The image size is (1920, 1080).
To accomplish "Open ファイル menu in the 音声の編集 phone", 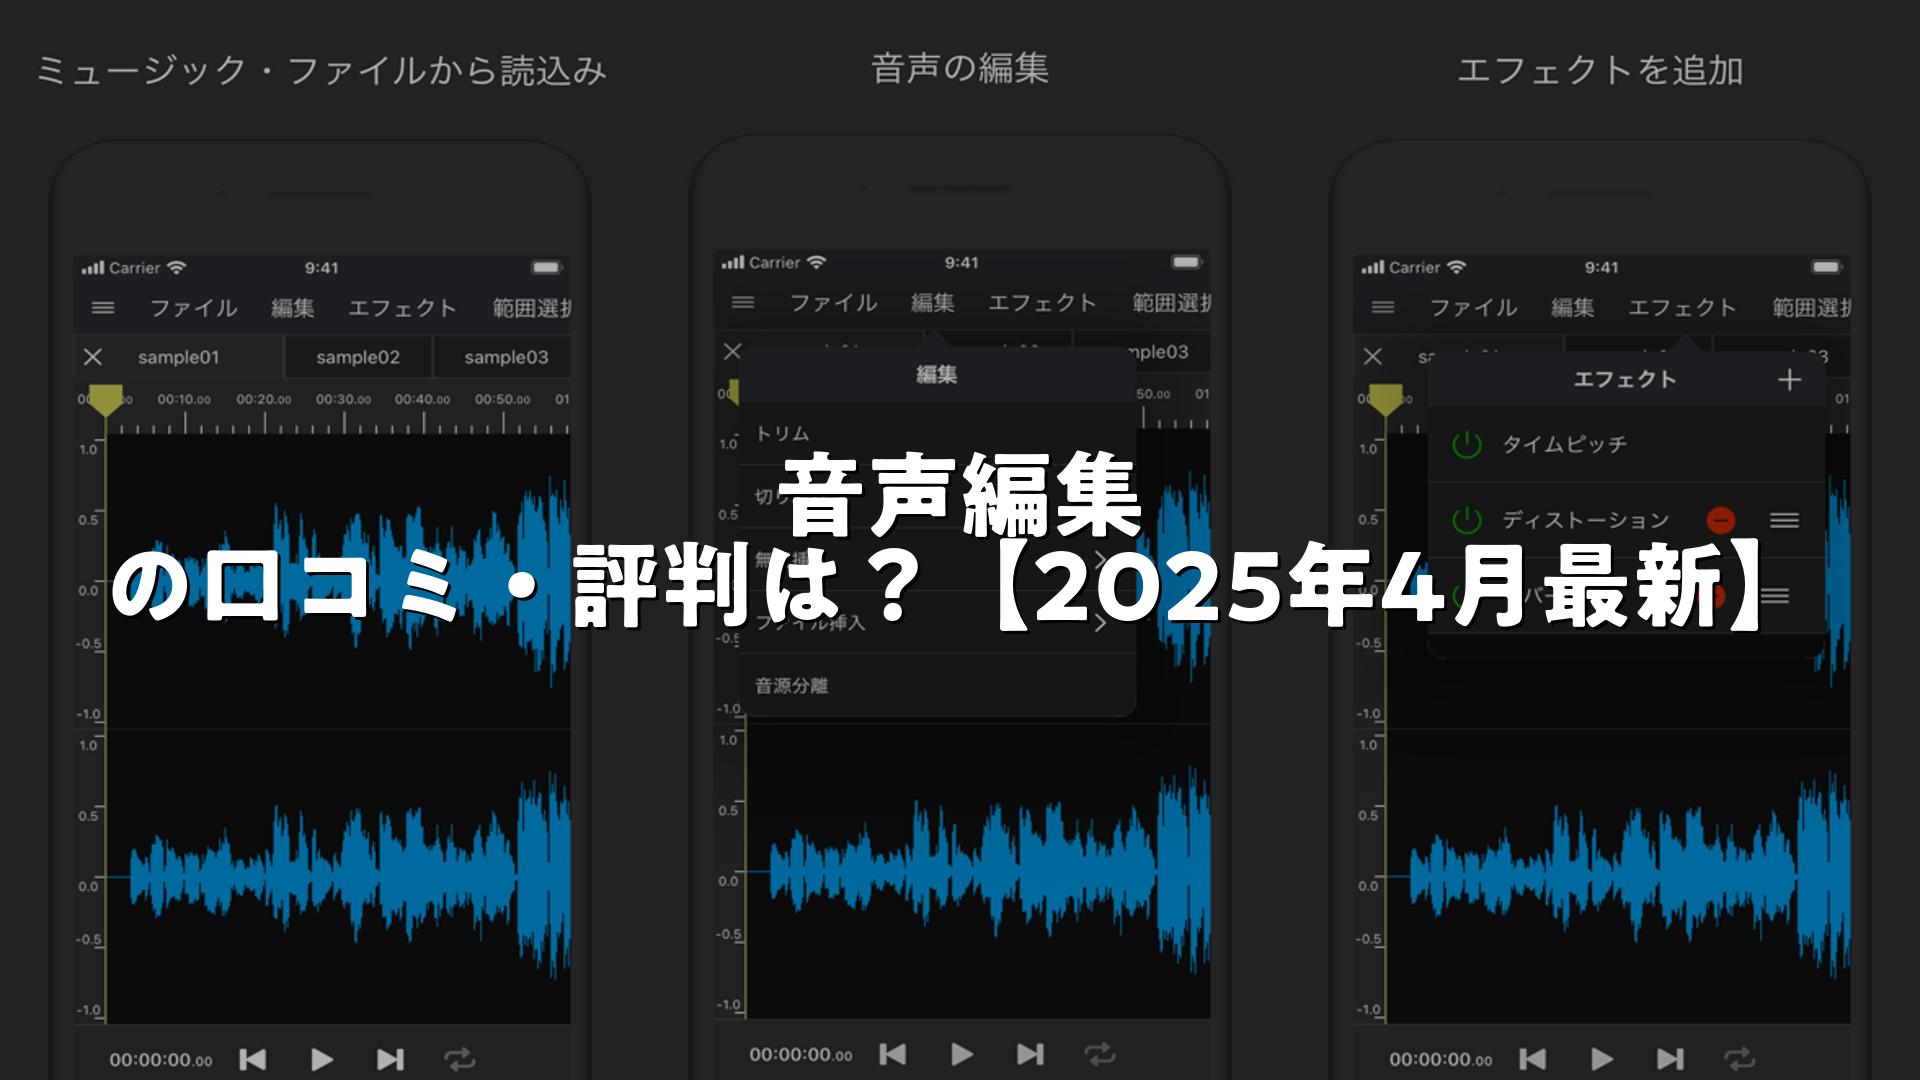I will (x=834, y=302).
